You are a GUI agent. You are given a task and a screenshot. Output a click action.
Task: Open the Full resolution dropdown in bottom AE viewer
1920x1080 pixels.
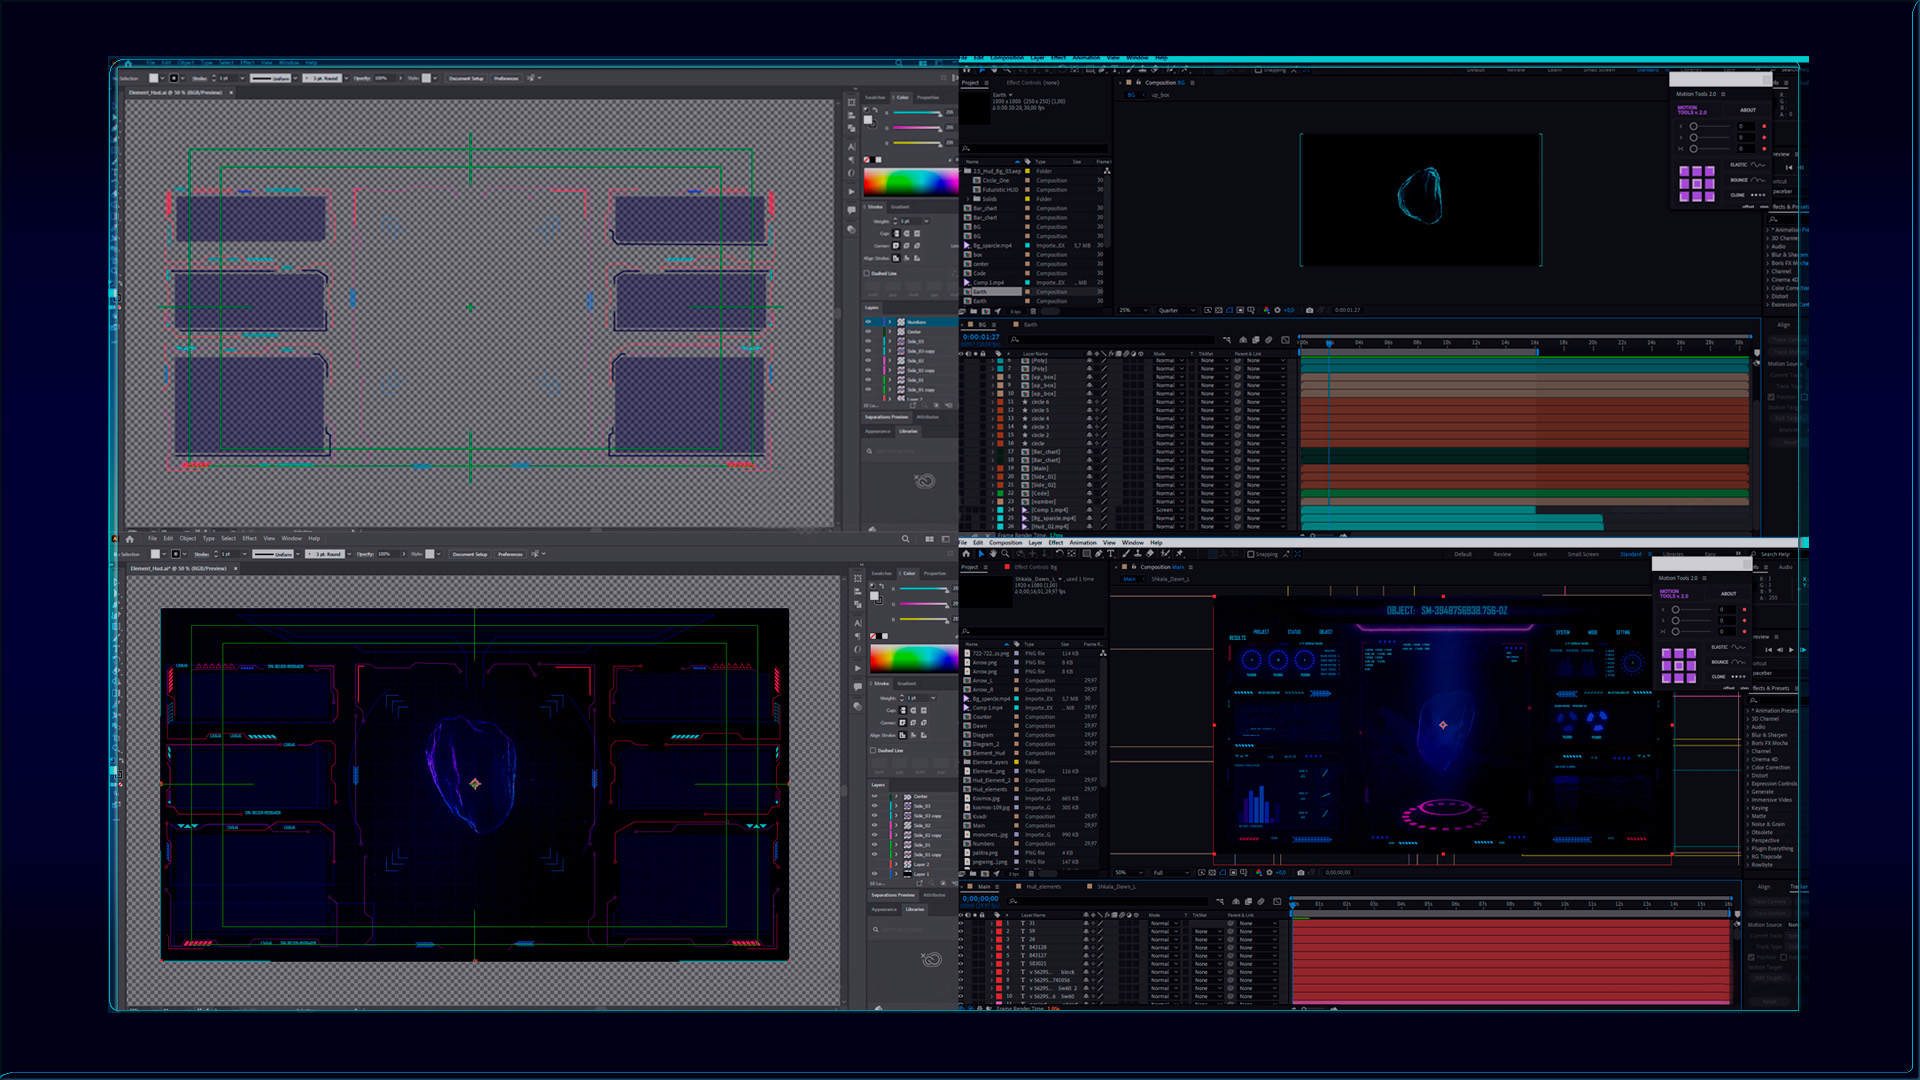pyautogui.click(x=1166, y=873)
